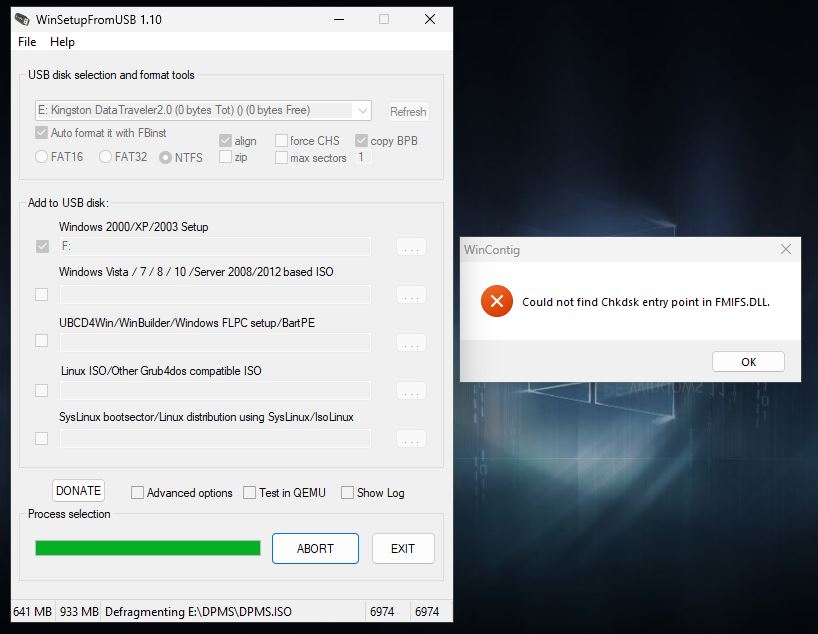This screenshot has height=634, width=818.
Task: Toggle Windows 2000/XP/2003 Setup checkbox
Action: [x=42, y=246]
